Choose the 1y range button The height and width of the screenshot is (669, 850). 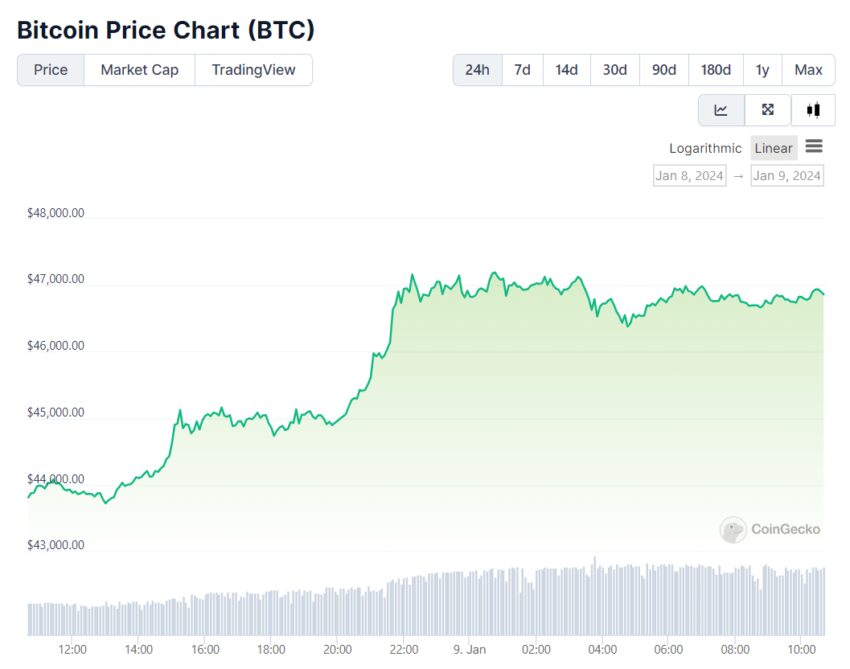pyautogui.click(x=763, y=70)
